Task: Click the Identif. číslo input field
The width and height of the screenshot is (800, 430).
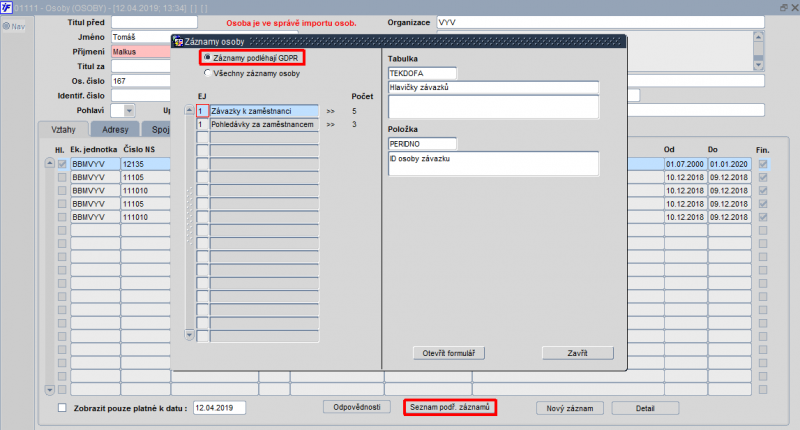Action: click(141, 95)
